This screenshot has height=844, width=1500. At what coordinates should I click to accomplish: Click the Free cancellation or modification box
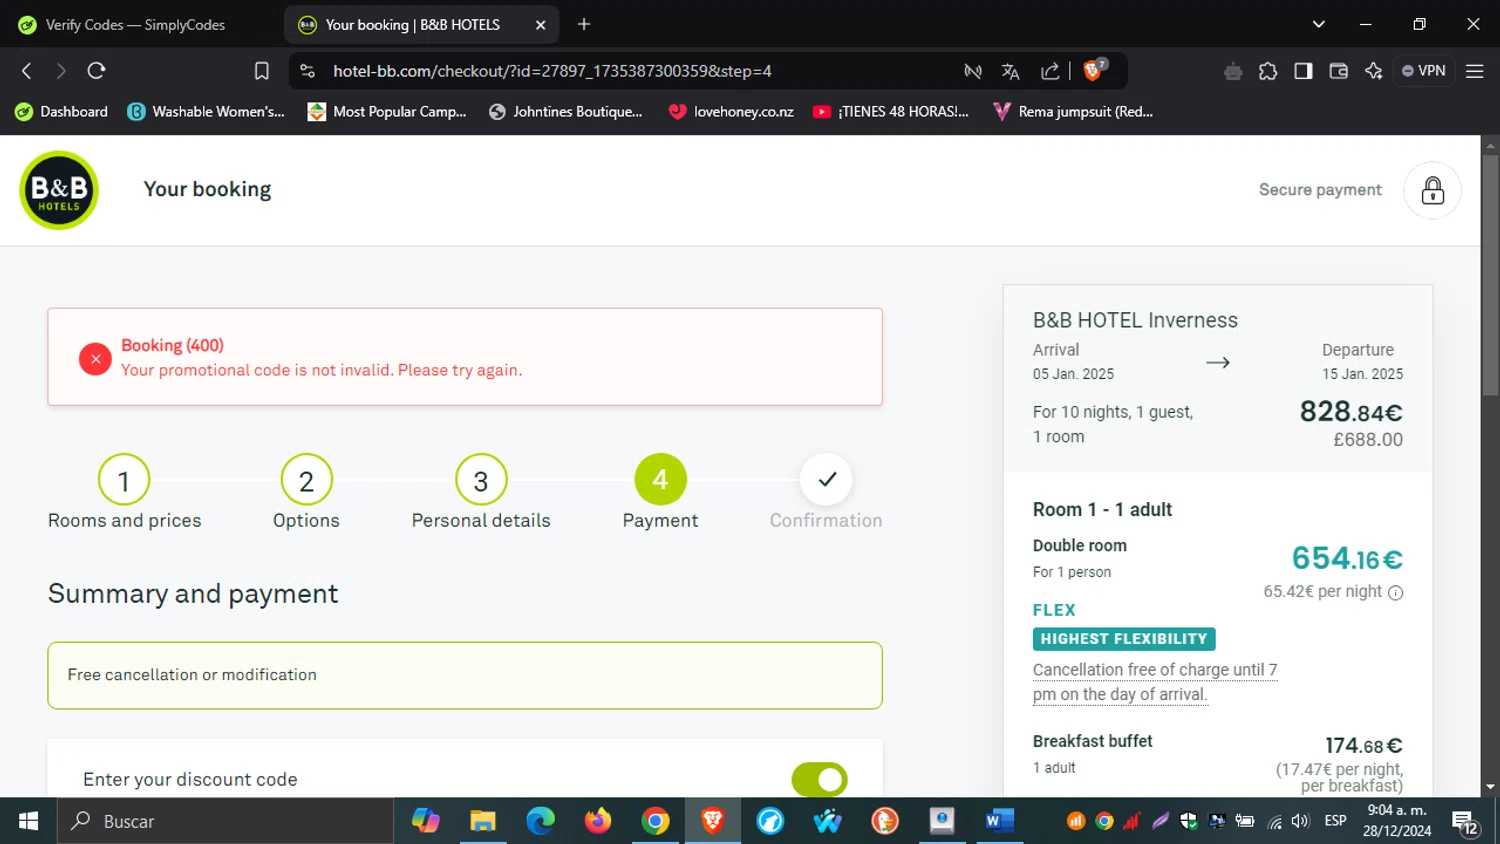(465, 675)
